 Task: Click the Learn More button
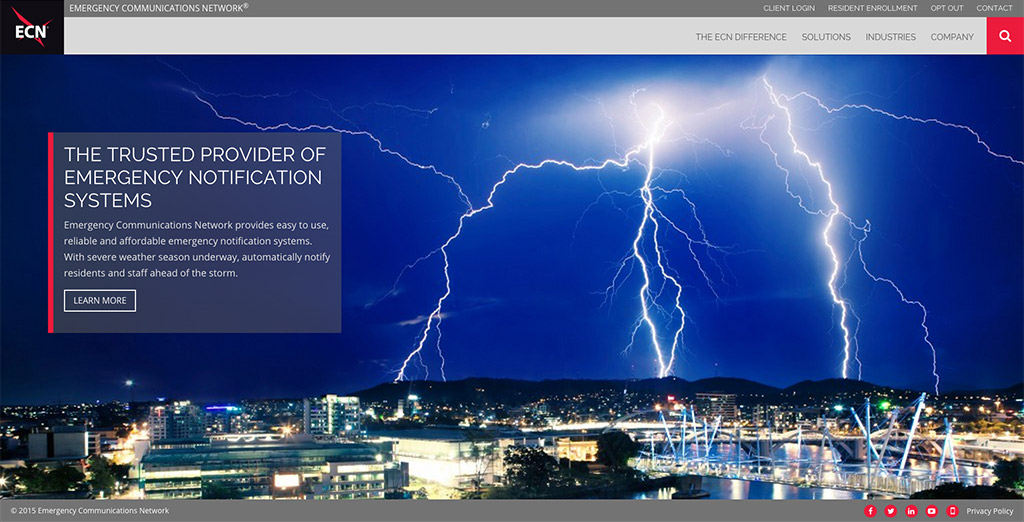coord(100,301)
